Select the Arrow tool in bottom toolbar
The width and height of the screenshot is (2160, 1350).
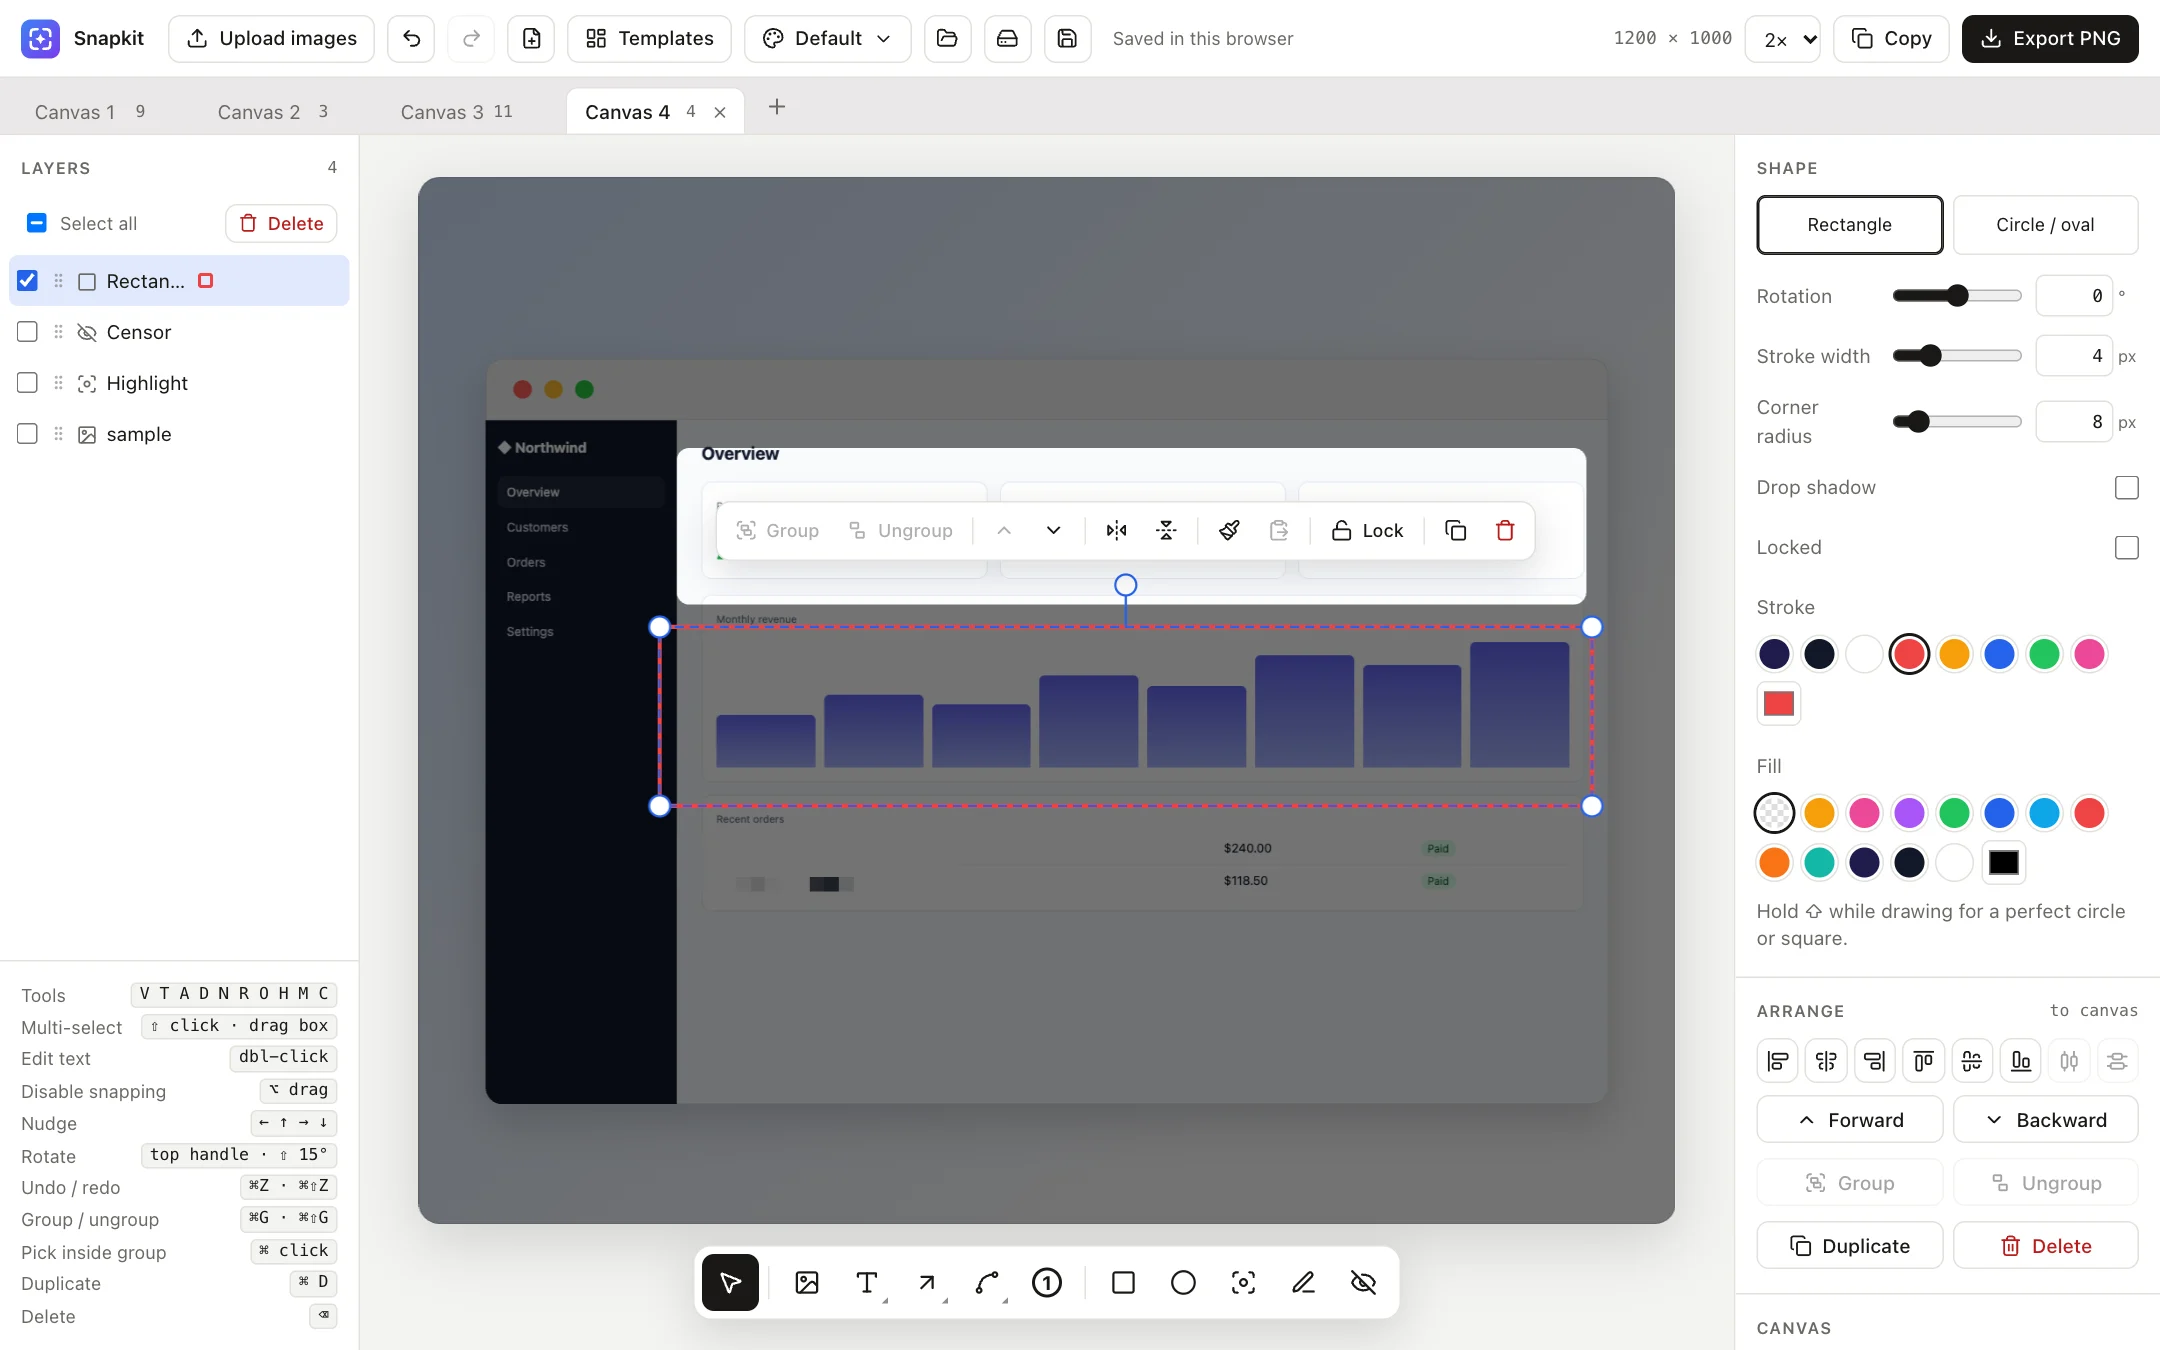[927, 1282]
